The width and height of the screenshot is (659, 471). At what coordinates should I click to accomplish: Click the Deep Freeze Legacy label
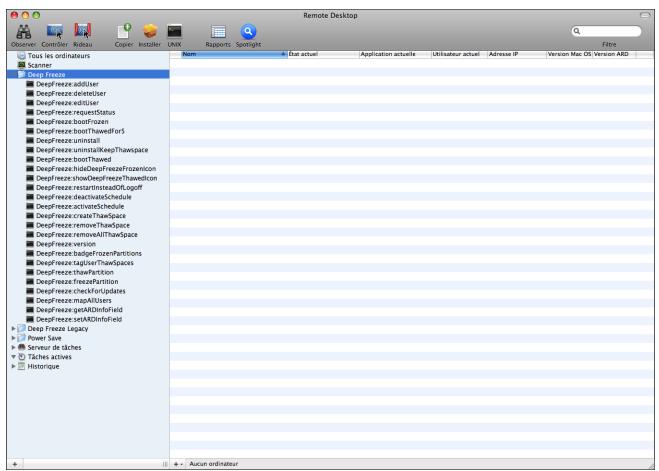point(58,329)
